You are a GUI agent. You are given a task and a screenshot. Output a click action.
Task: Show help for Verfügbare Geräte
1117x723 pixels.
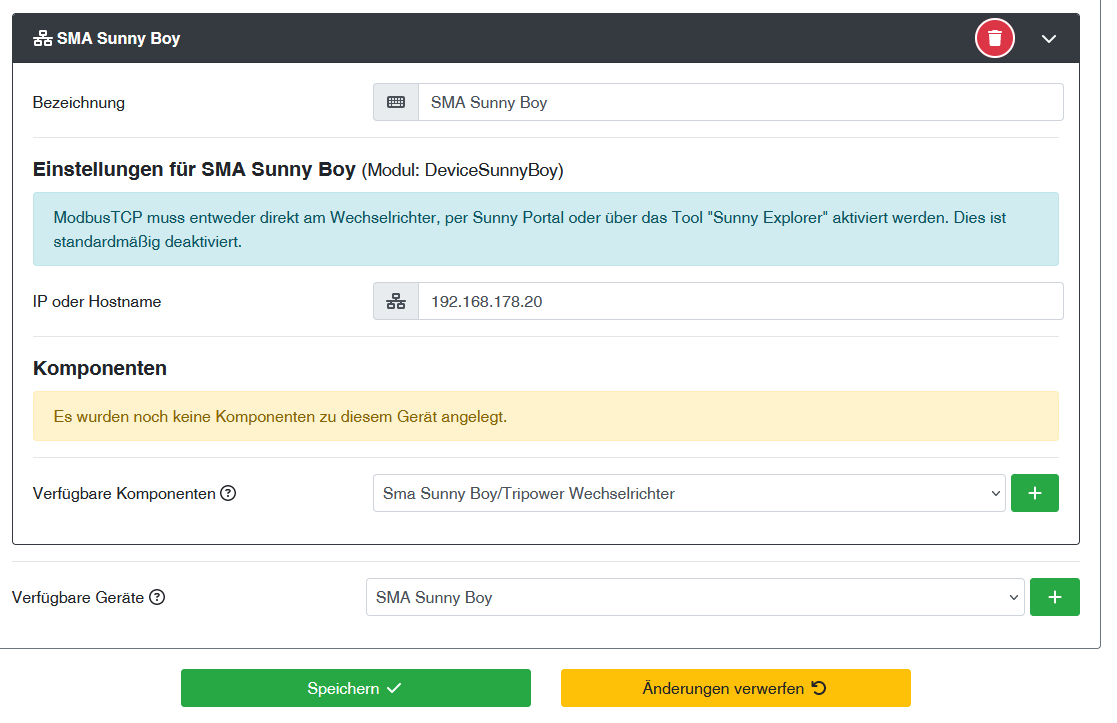click(x=157, y=597)
